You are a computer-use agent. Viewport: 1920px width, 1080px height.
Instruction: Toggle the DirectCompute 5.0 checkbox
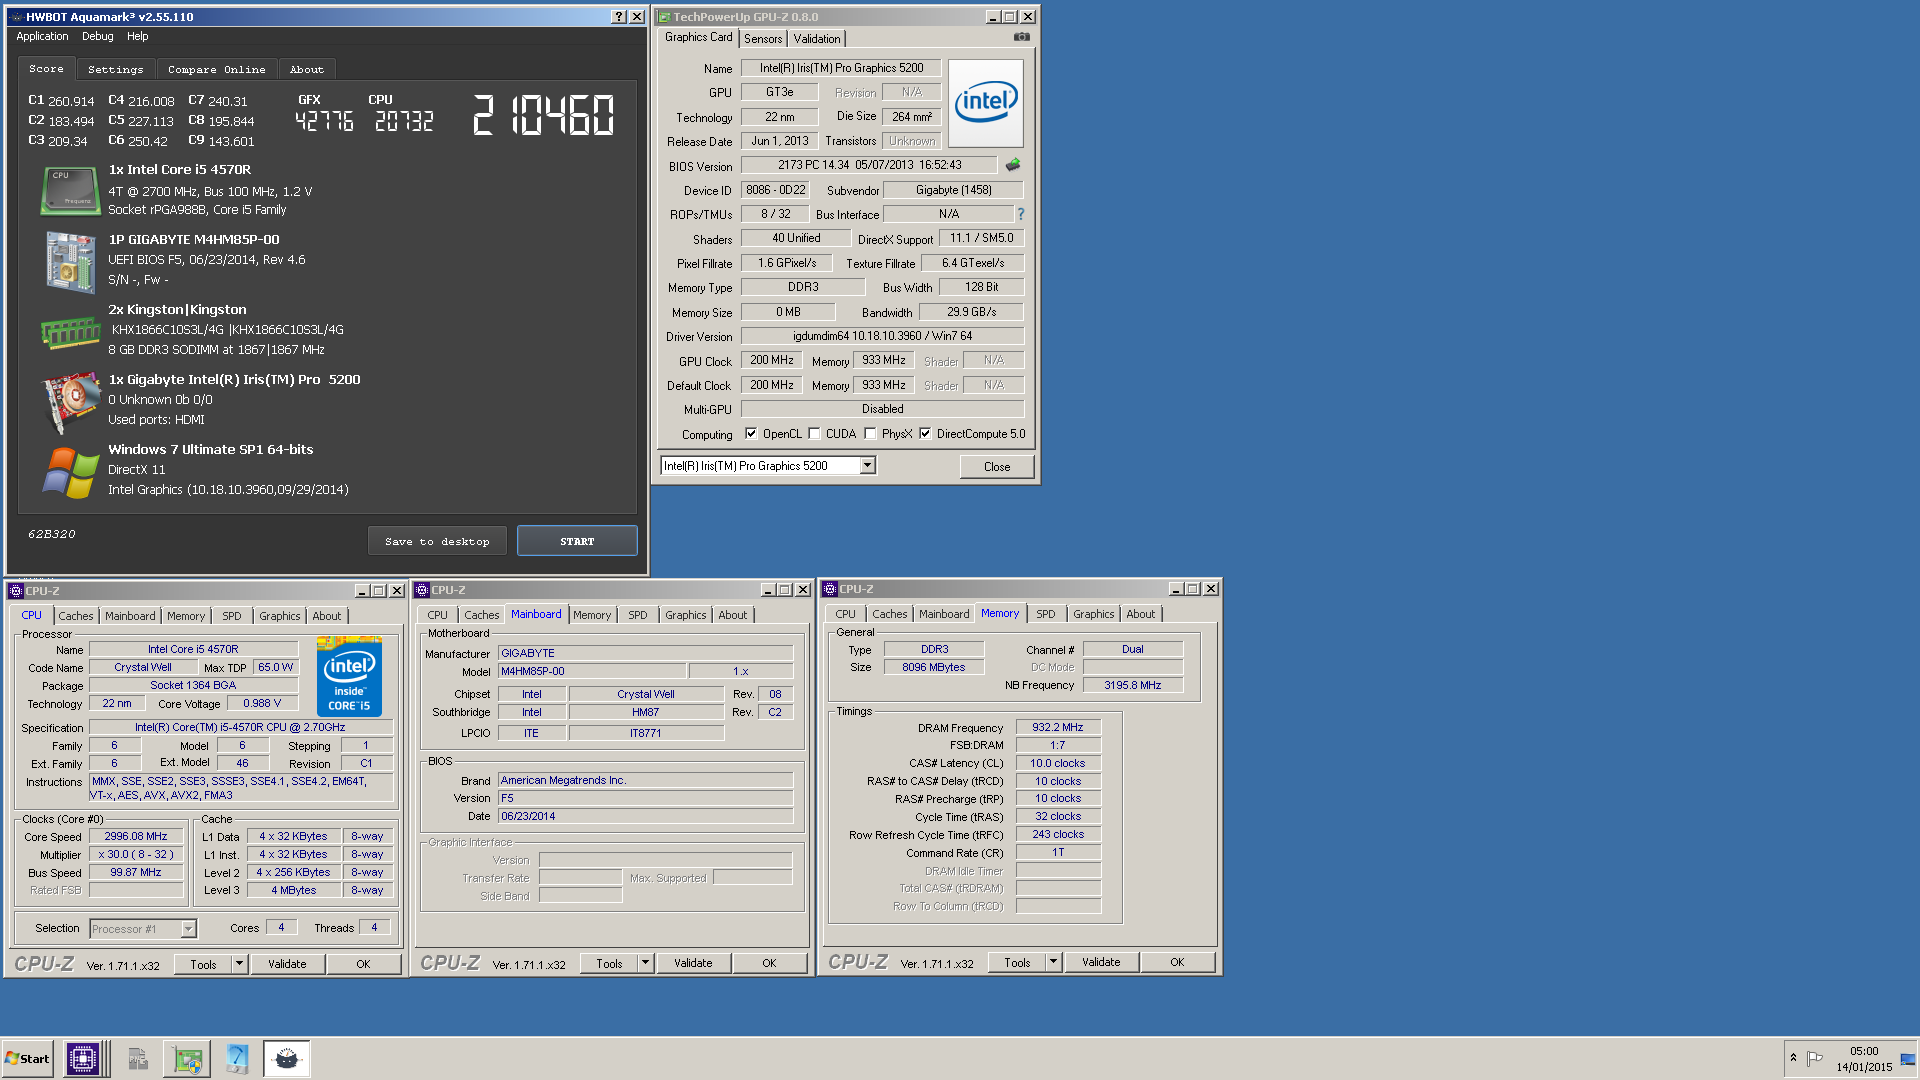click(x=925, y=434)
